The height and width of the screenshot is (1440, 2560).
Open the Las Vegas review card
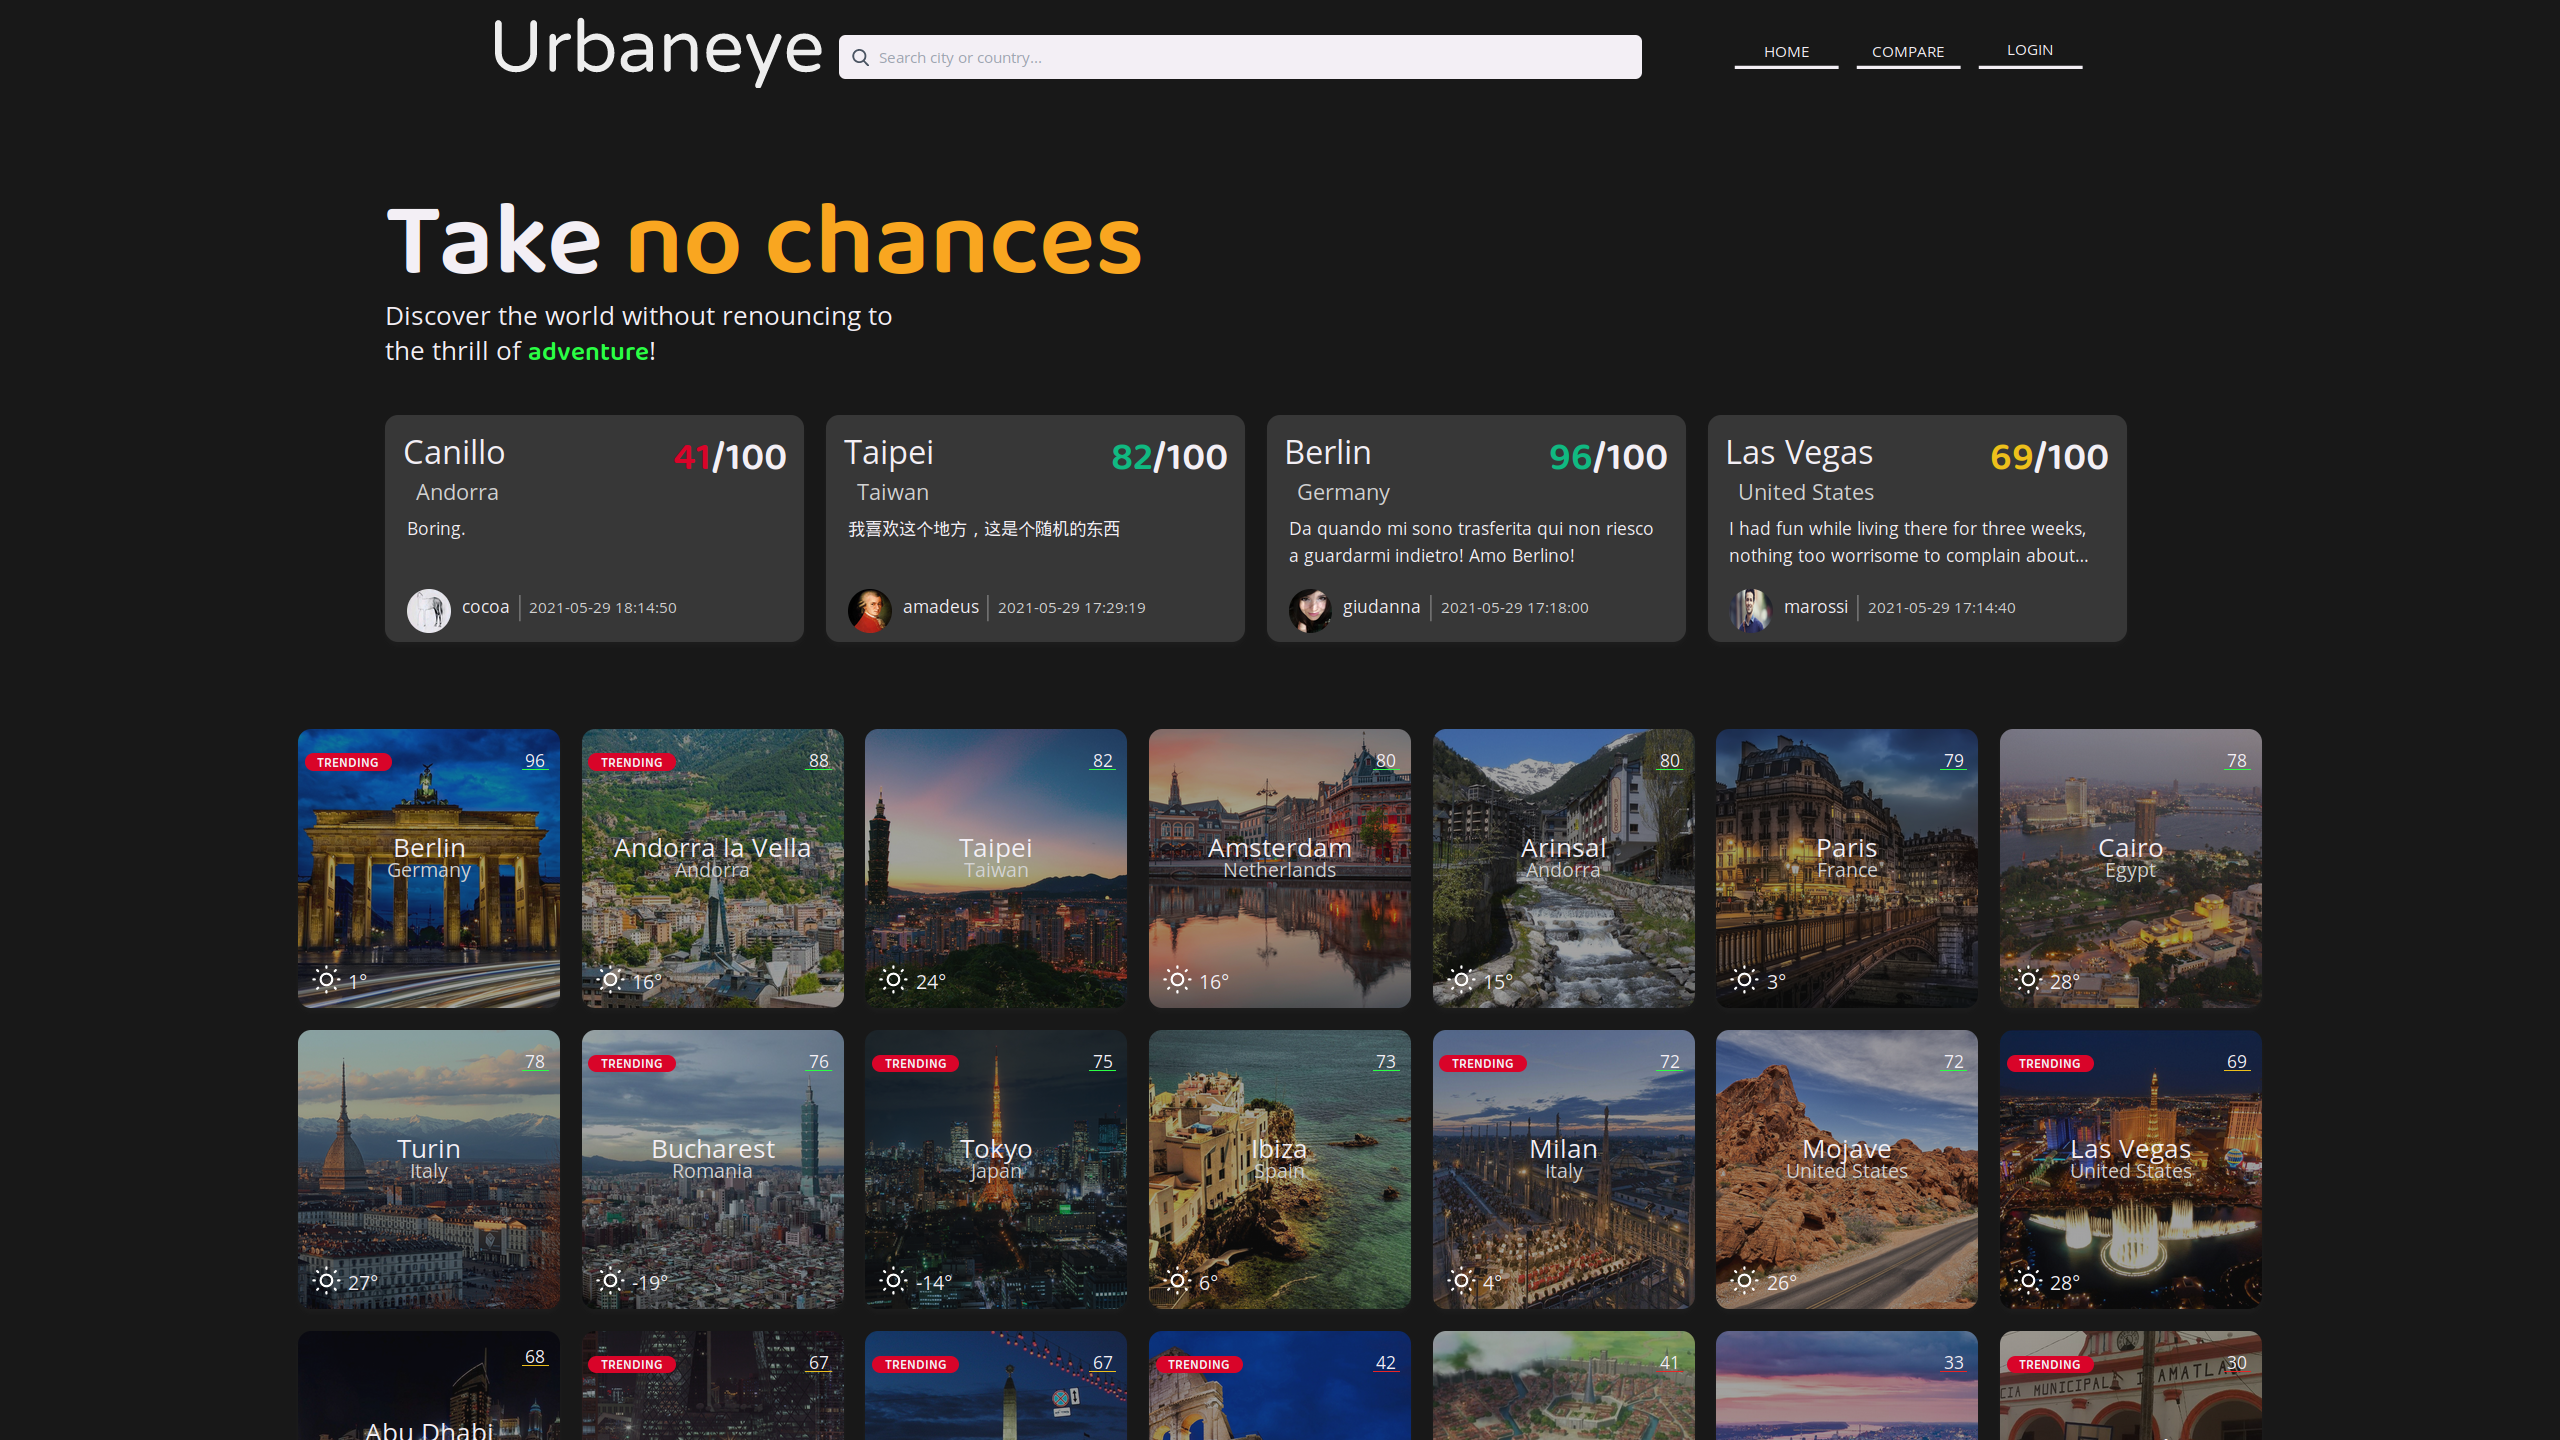click(x=1917, y=528)
